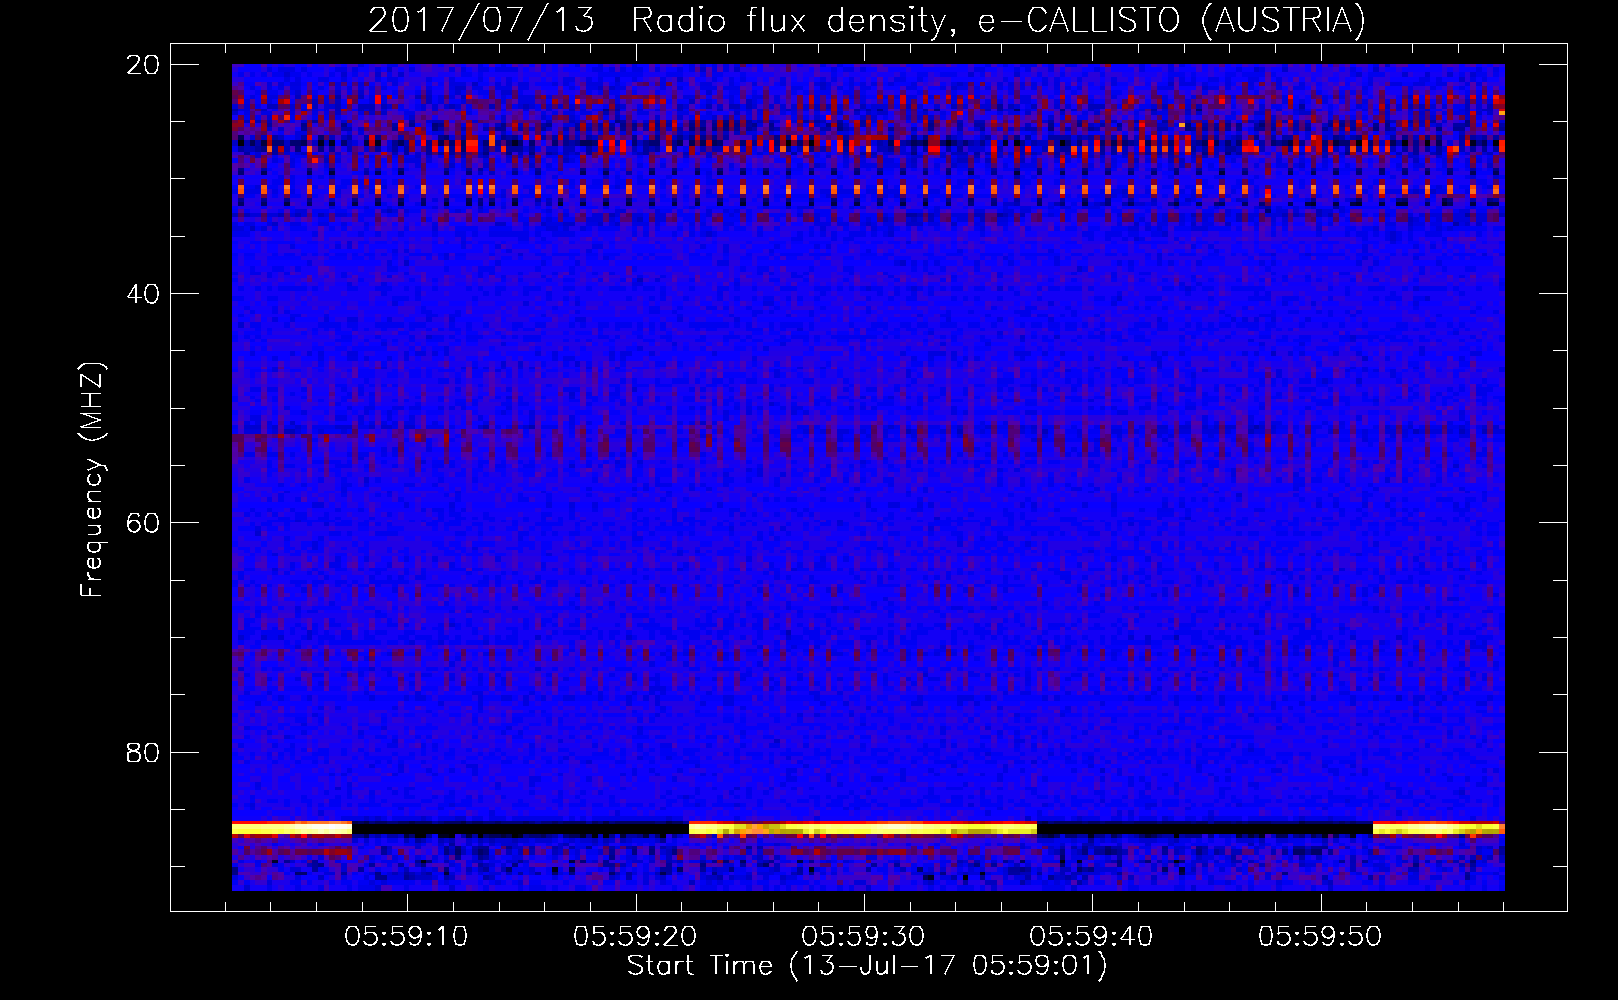Click the 05:59:40 time tick label
Image resolution: width=1618 pixels, height=1000 pixels.
click(x=1092, y=936)
